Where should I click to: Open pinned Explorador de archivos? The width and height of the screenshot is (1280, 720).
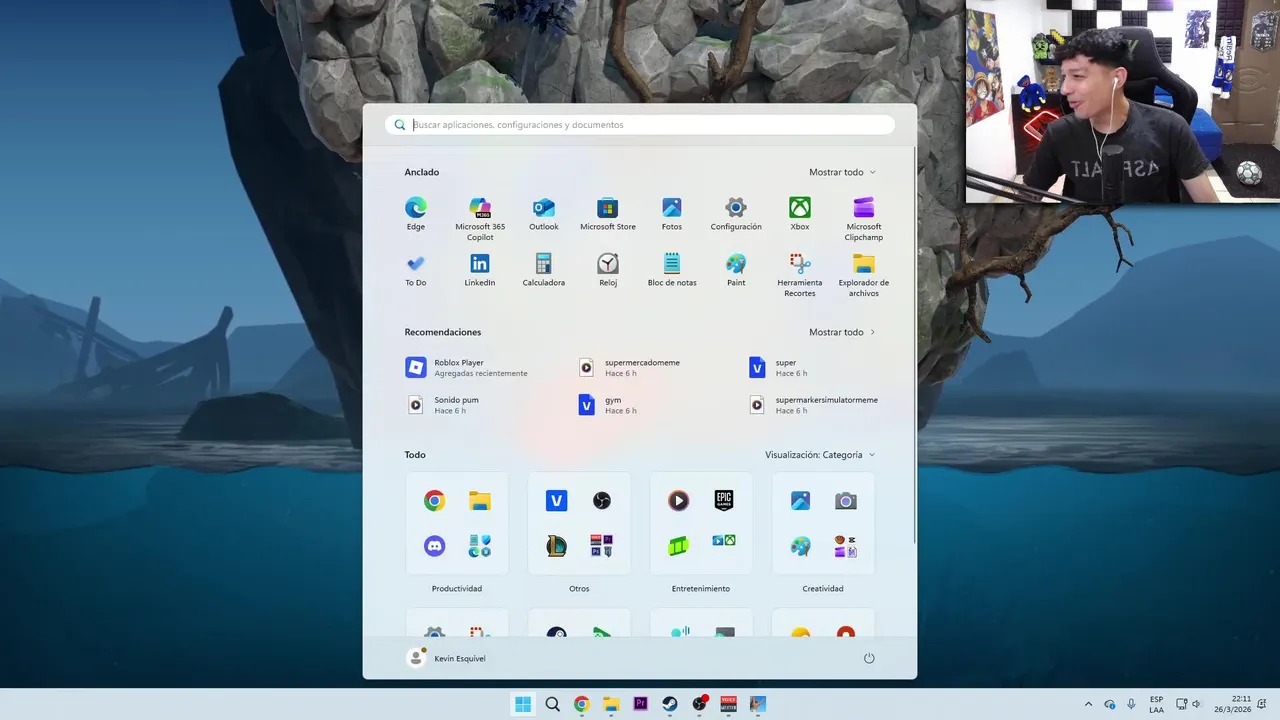coord(864,275)
